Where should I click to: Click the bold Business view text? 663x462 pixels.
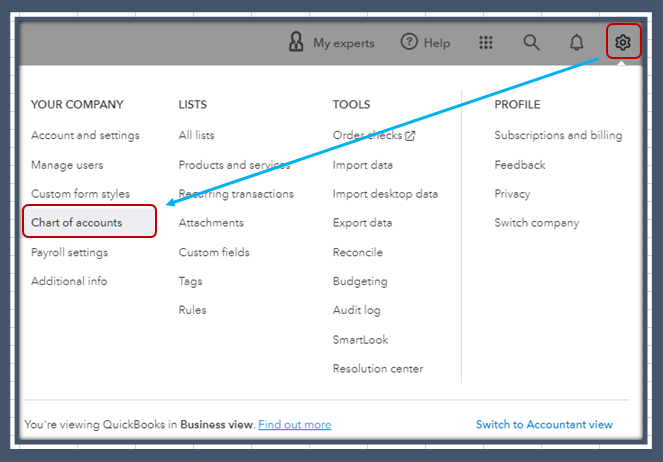tap(217, 424)
